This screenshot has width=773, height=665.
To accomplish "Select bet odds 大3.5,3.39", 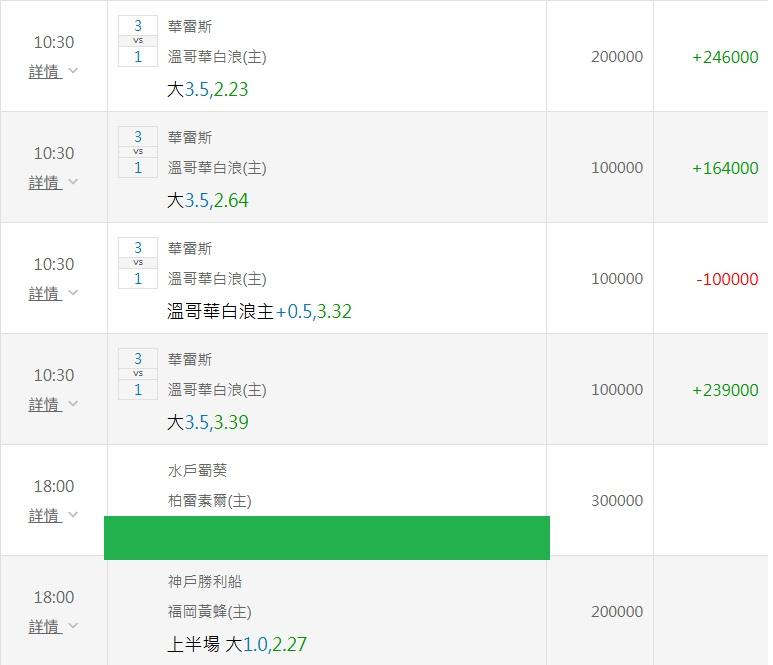I will [208, 422].
